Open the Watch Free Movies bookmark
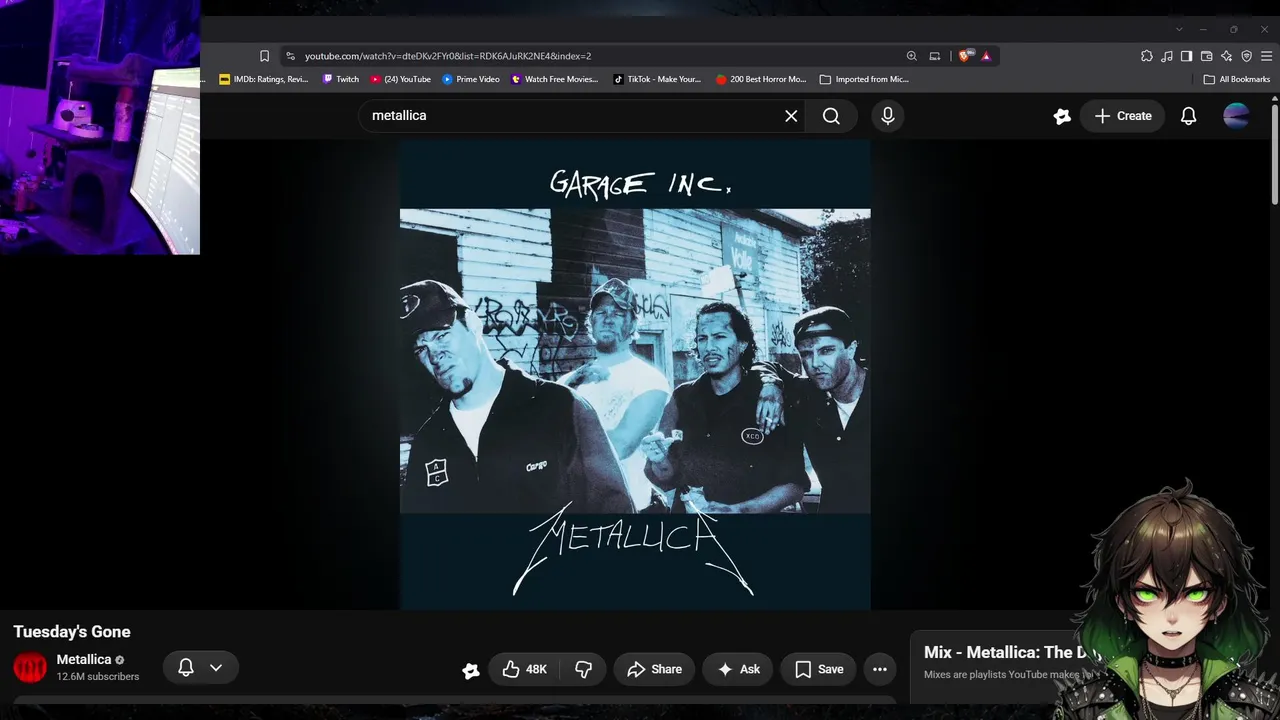The height and width of the screenshot is (720, 1280). coord(554,79)
